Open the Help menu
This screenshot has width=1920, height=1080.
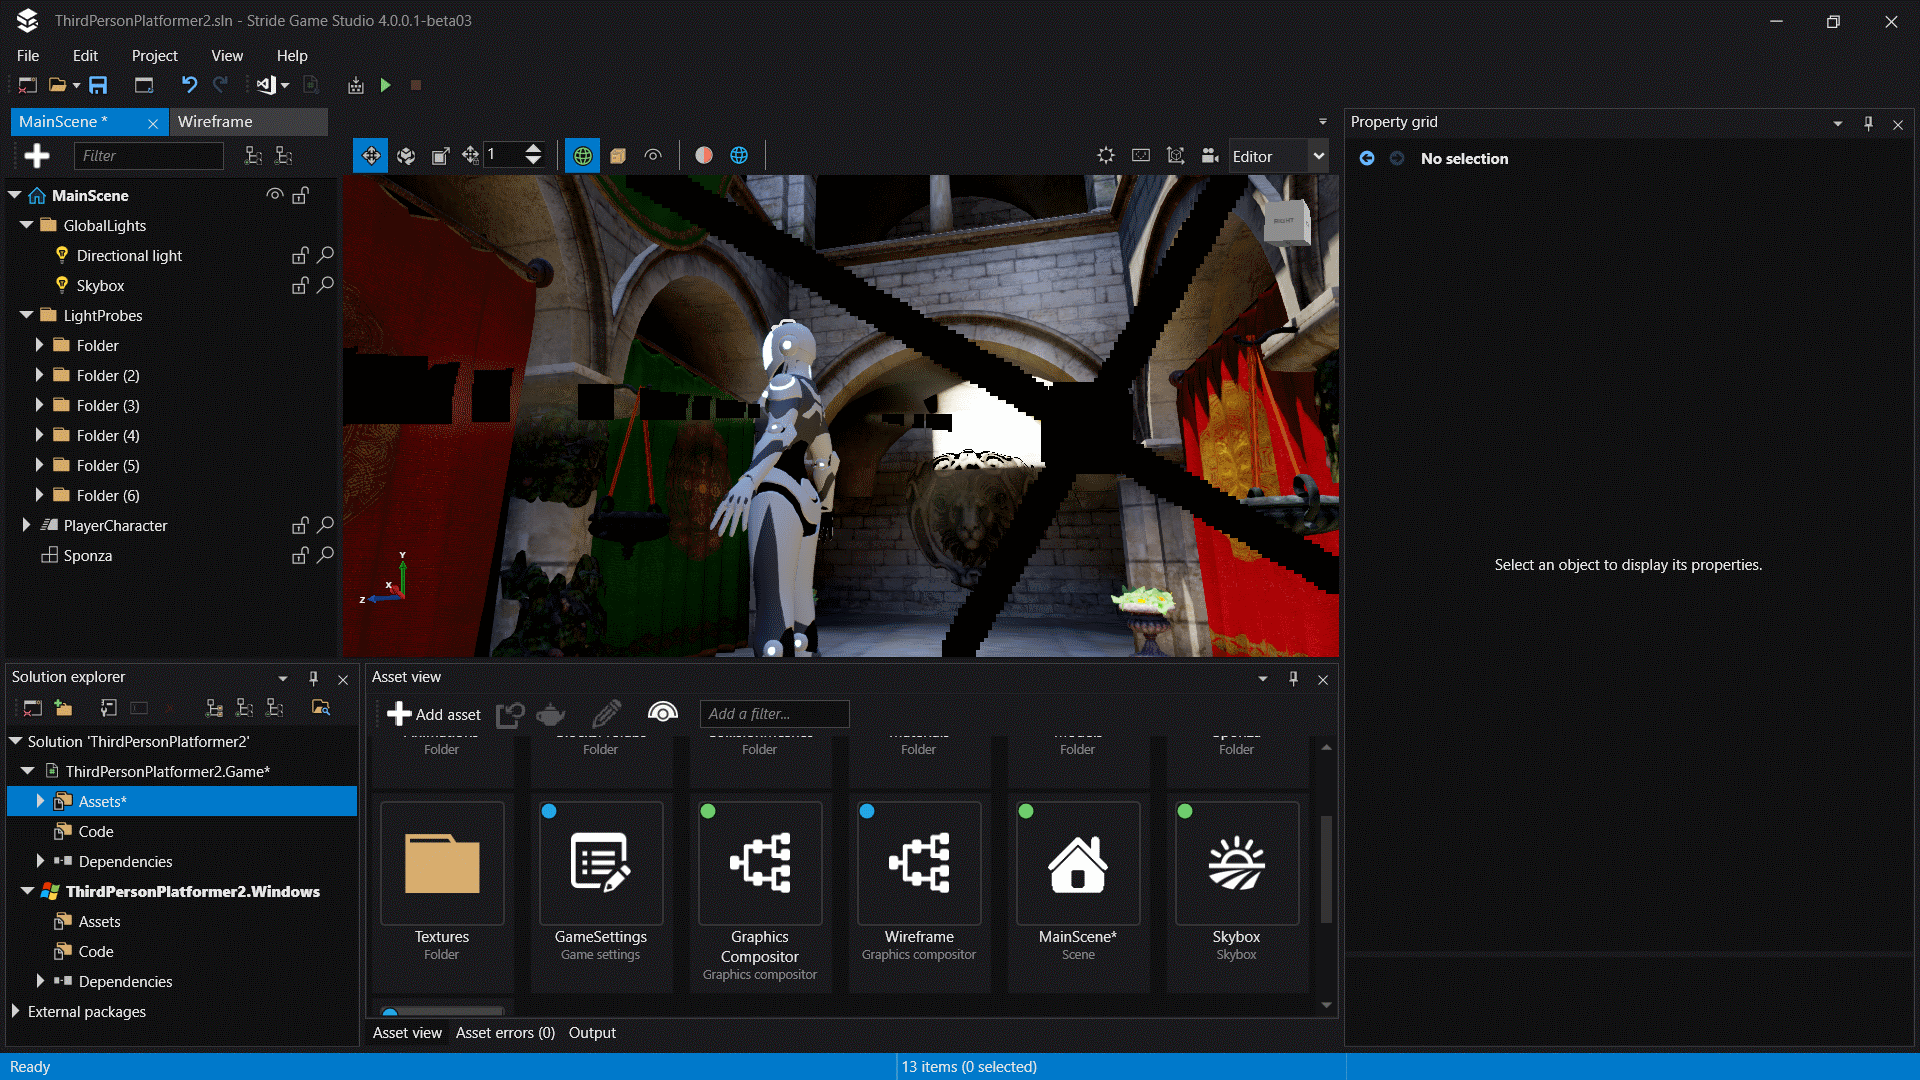pos(292,56)
